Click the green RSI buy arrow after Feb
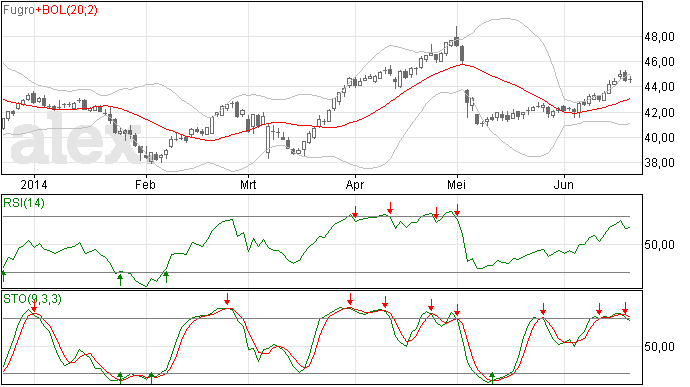The image size is (690, 387). click(166, 277)
